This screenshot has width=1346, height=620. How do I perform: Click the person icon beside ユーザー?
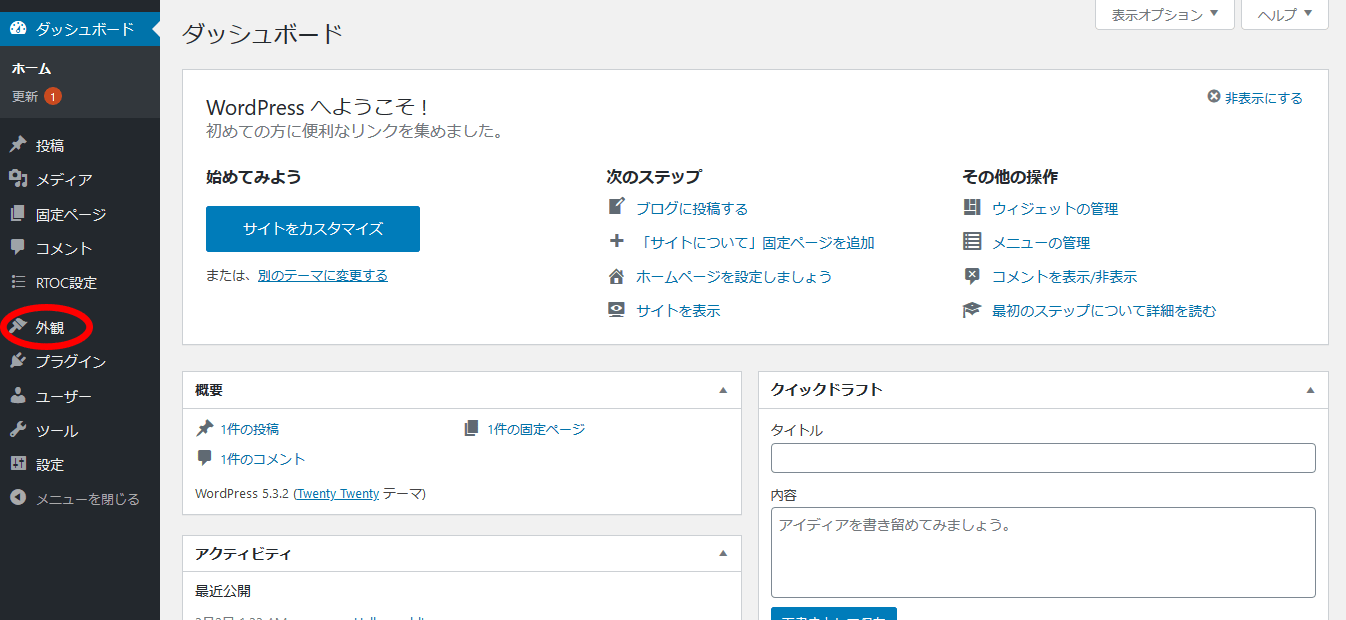18,396
